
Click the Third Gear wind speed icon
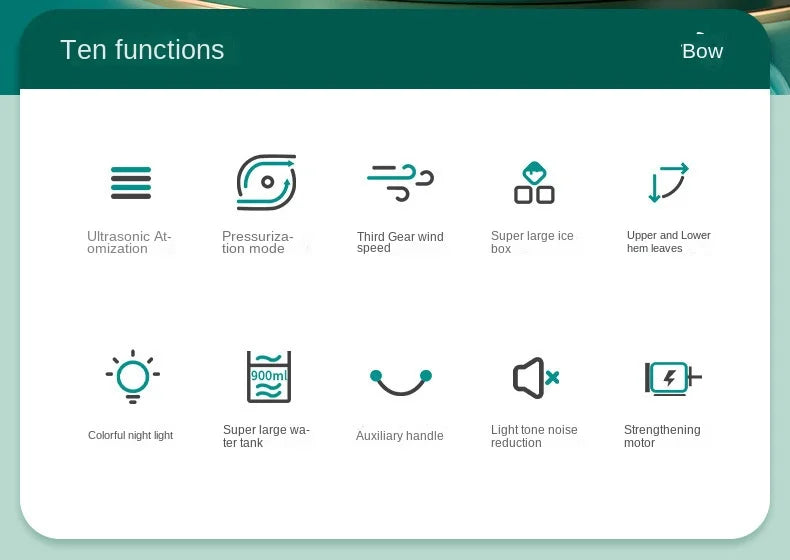pos(399,182)
